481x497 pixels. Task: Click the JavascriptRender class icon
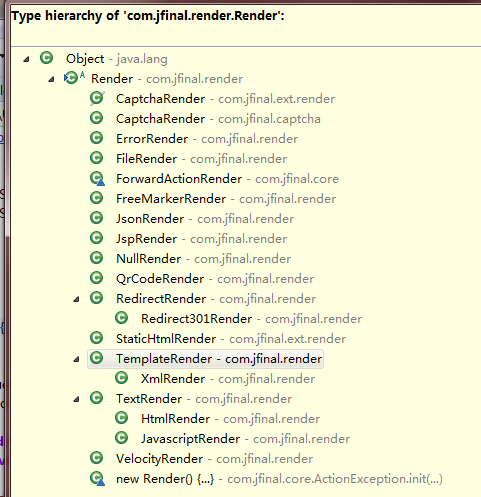122,438
